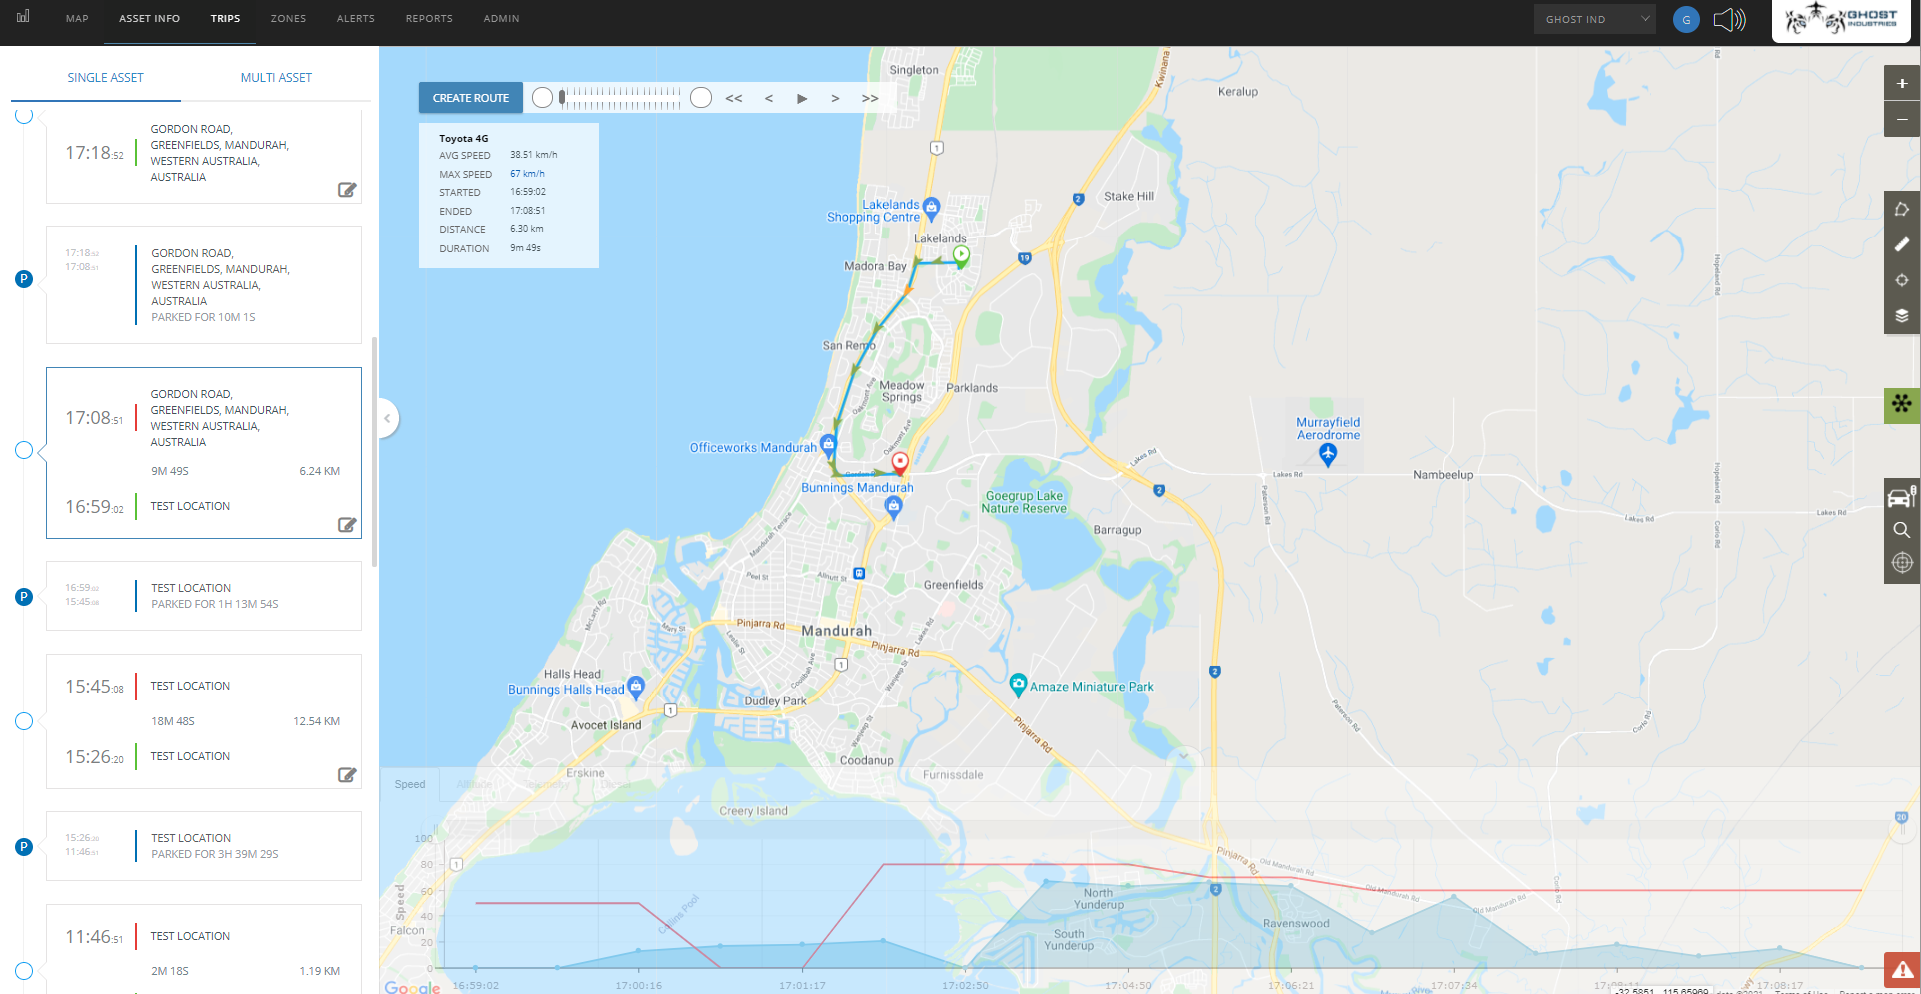Image resolution: width=1921 pixels, height=994 pixels.
Task: Click the Lakelands Shopping Centre map label
Action: [874, 211]
